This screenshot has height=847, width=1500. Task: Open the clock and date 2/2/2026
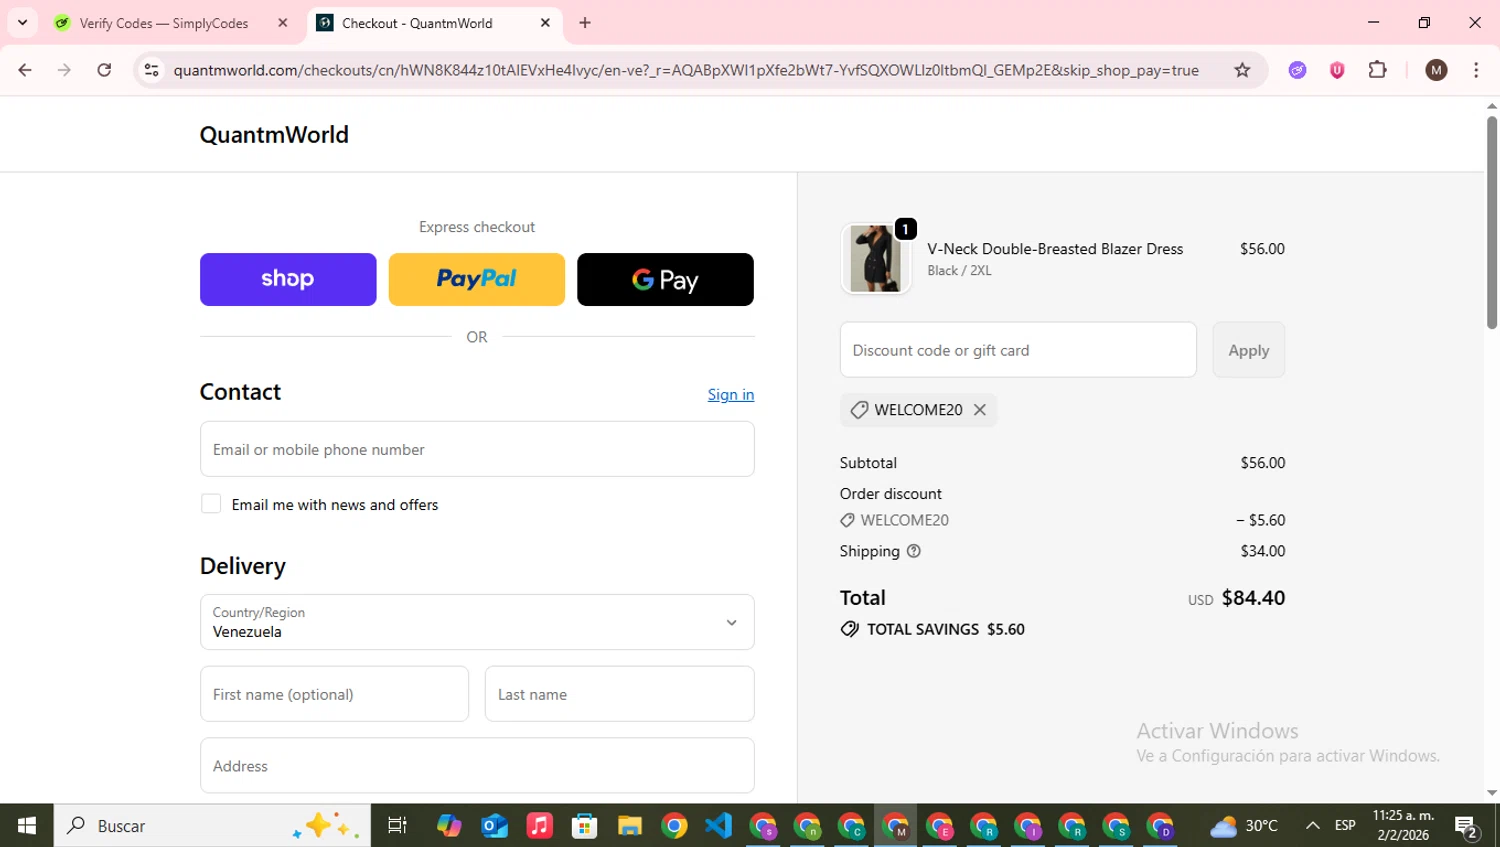(1403, 826)
